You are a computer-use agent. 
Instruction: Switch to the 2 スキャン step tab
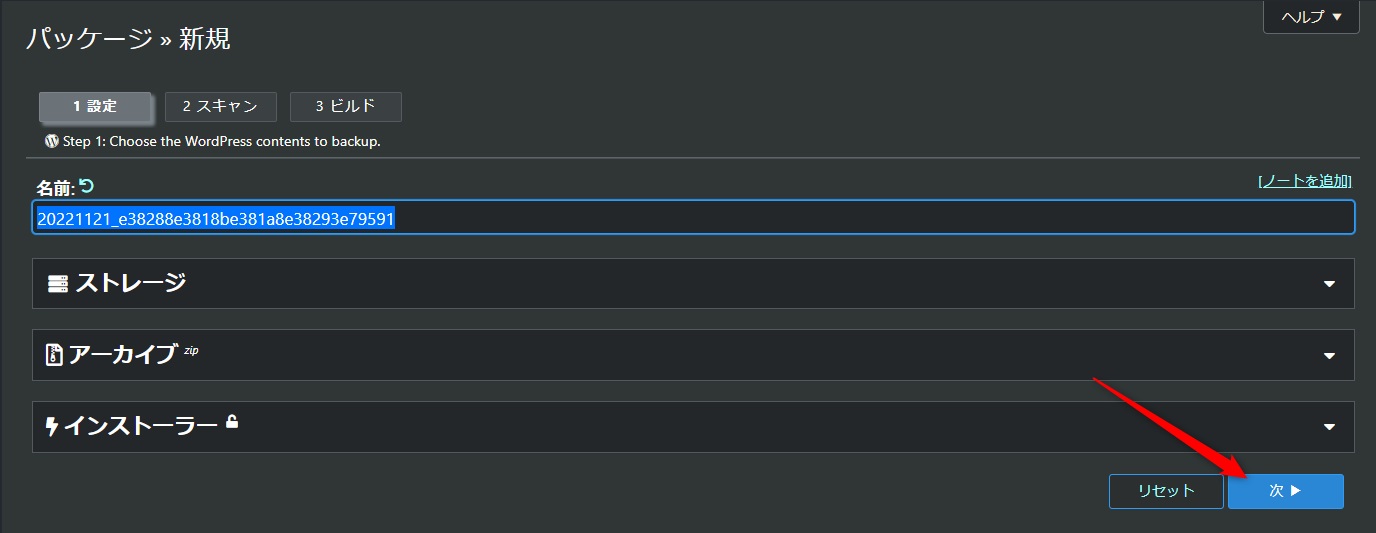tap(220, 106)
